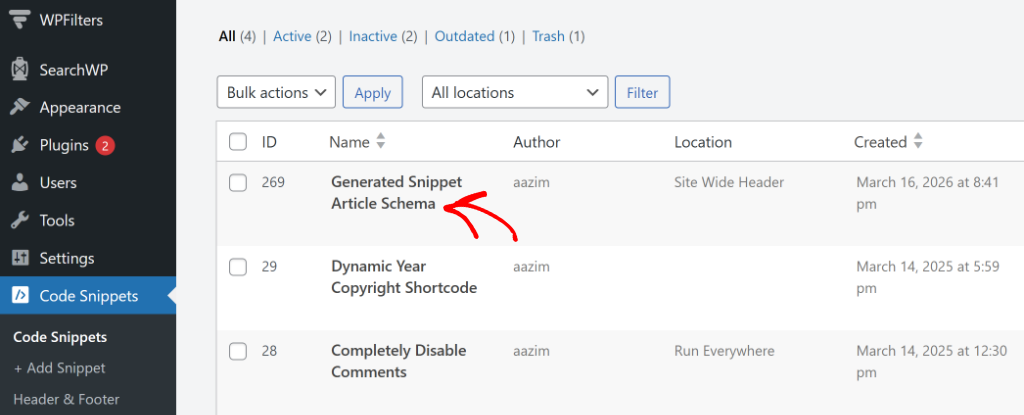Select Code Snippets submenu entry
The width and height of the screenshot is (1024, 415).
click(x=60, y=337)
